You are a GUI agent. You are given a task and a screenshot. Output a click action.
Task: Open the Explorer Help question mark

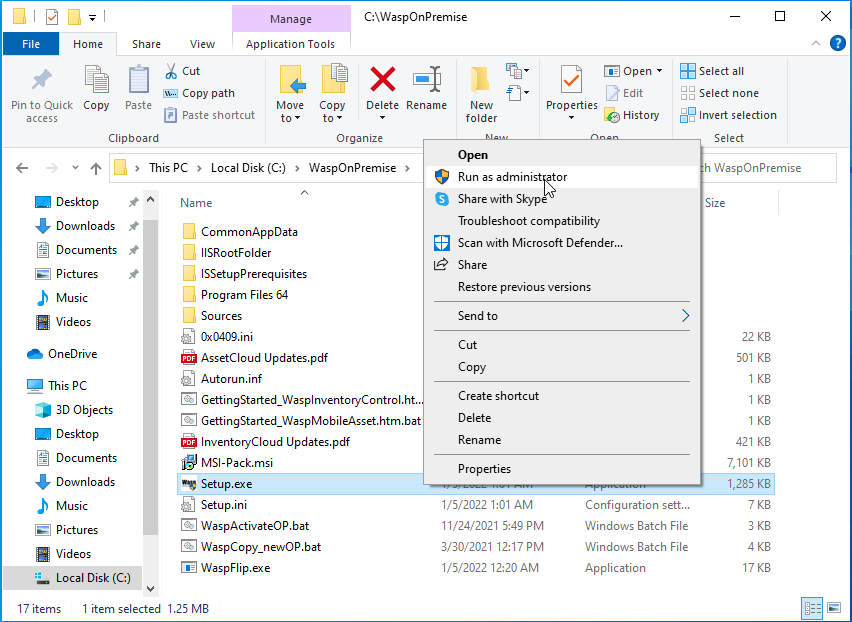[x=837, y=43]
